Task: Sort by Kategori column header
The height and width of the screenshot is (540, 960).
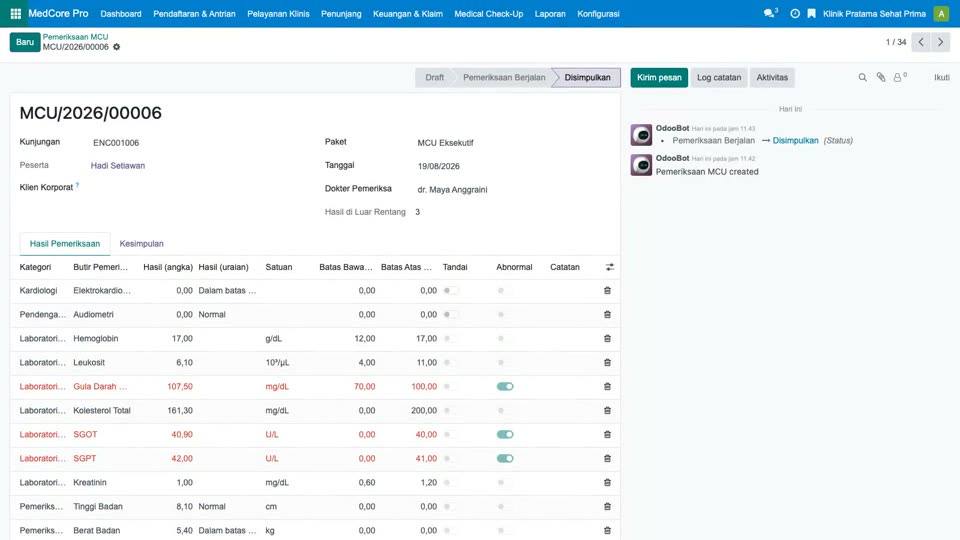Action: [x=36, y=267]
